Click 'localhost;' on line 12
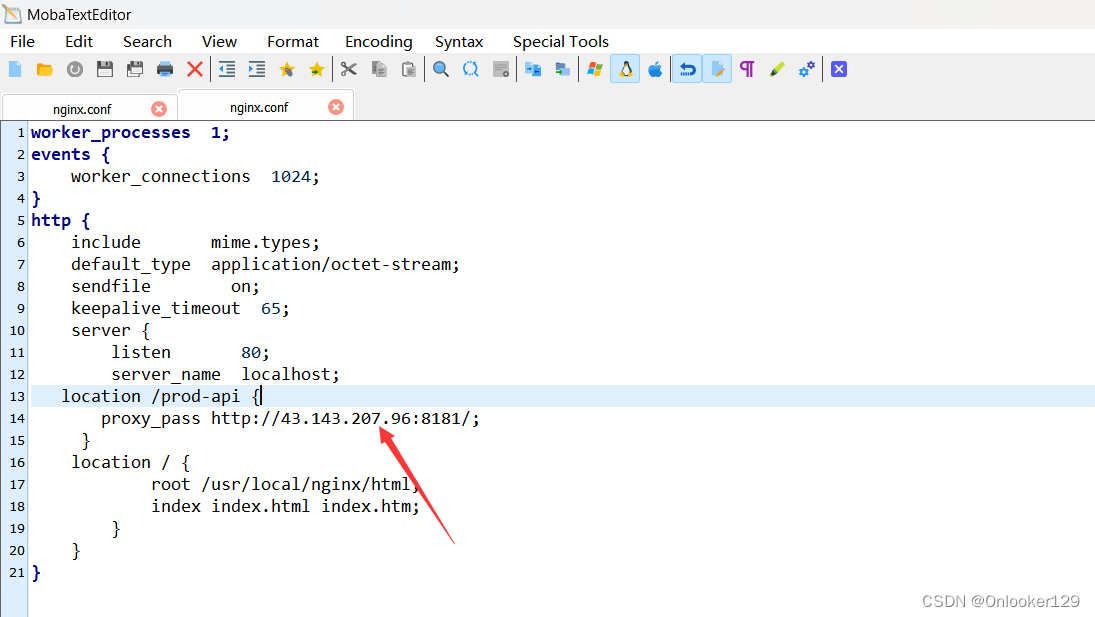Viewport: 1095px width, 617px height. pos(291,374)
